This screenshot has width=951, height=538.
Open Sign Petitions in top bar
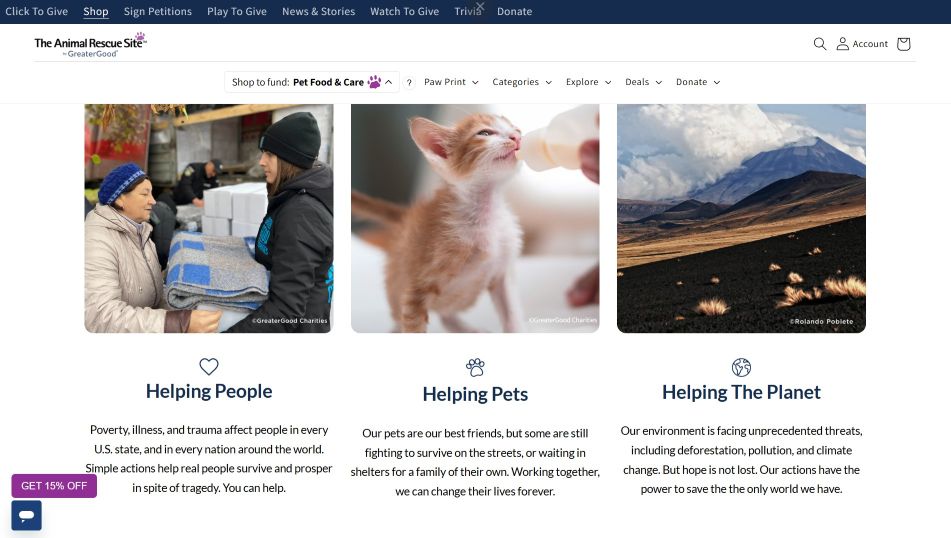pos(158,11)
